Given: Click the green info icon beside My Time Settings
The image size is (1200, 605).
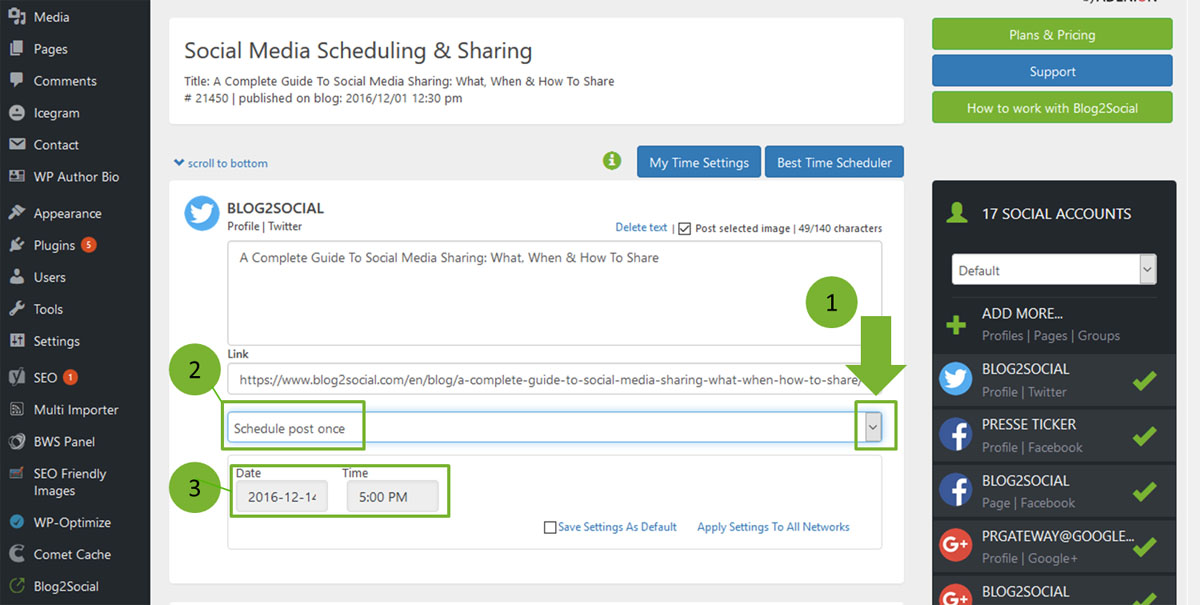Looking at the screenshot, I should coord(612,161).
